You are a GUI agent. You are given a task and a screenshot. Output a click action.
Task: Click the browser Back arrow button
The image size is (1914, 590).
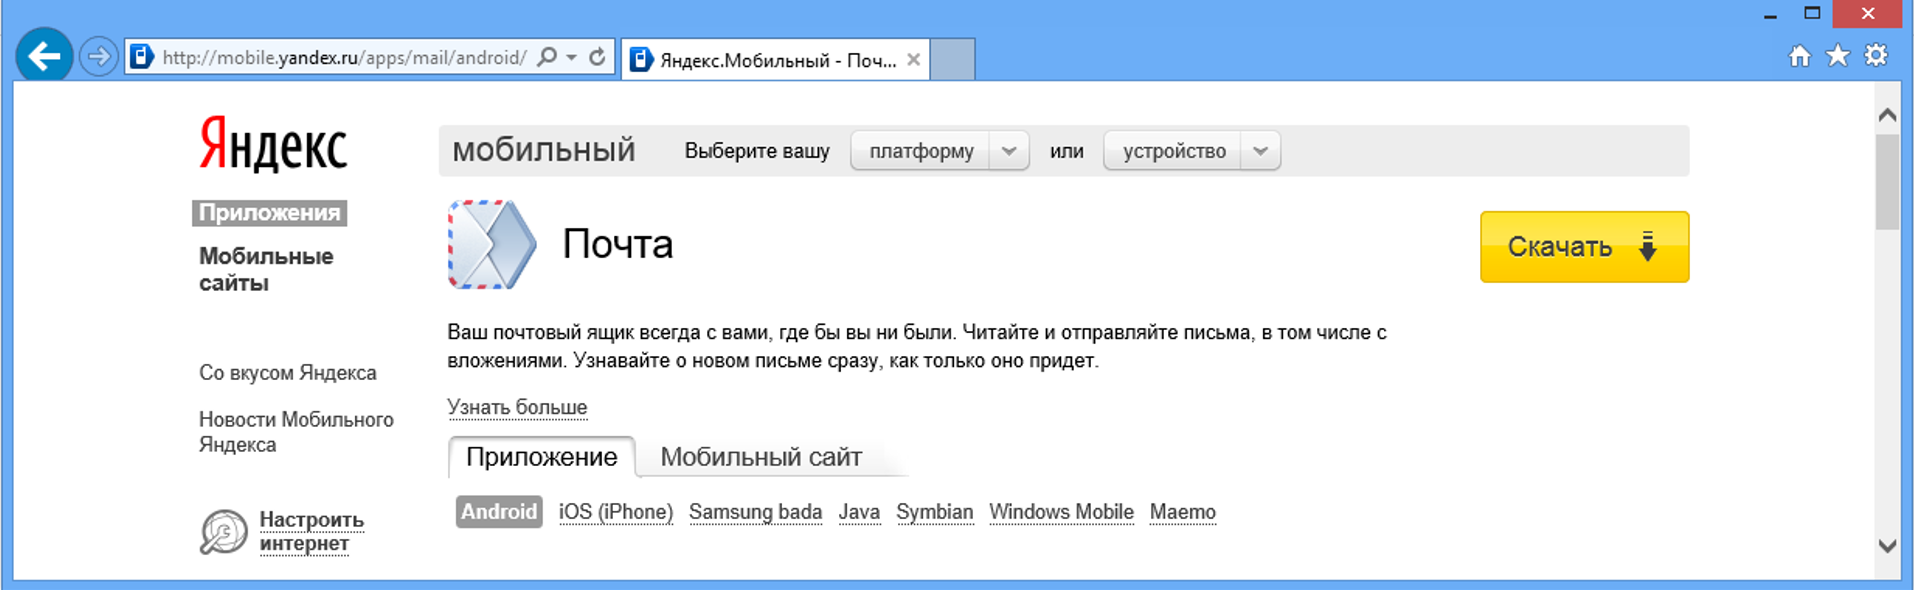(44, 57)
